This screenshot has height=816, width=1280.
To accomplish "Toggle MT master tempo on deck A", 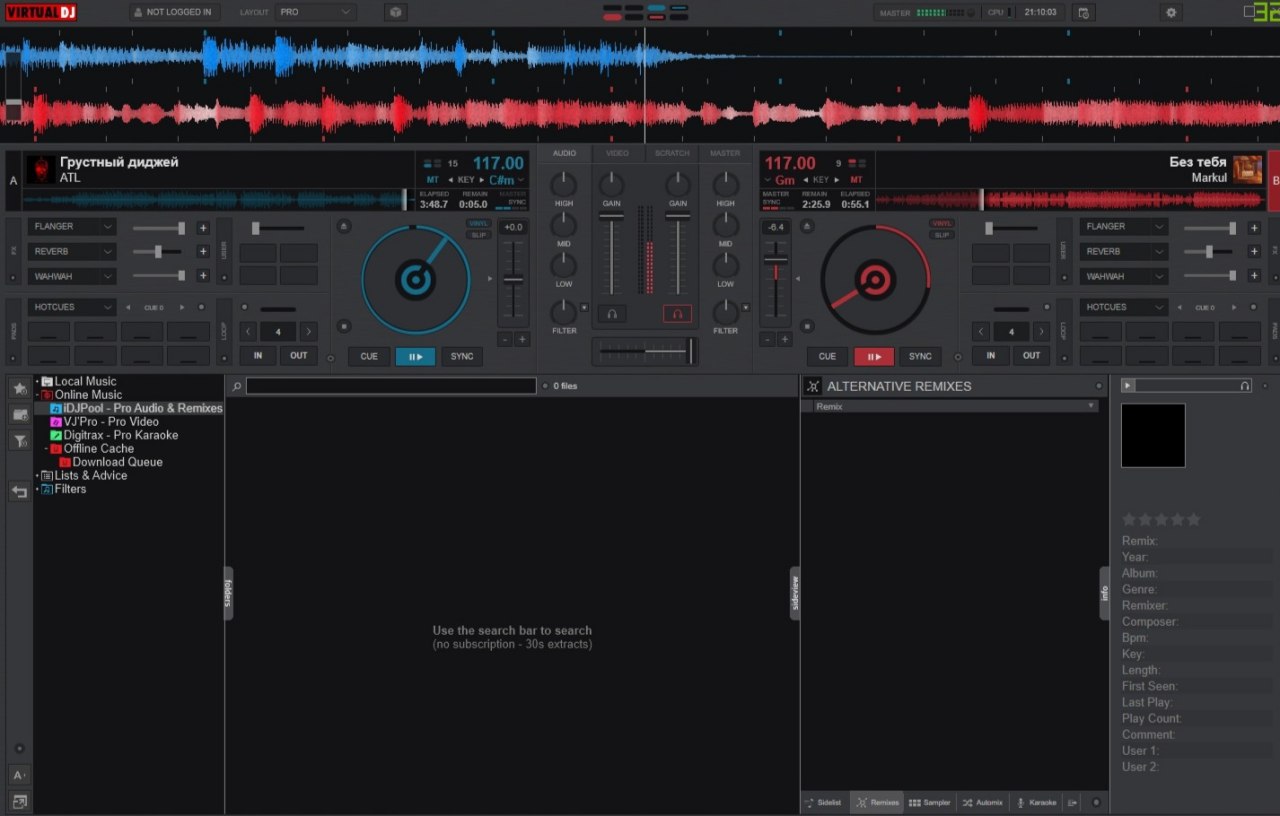I will [x=433, y=180].
